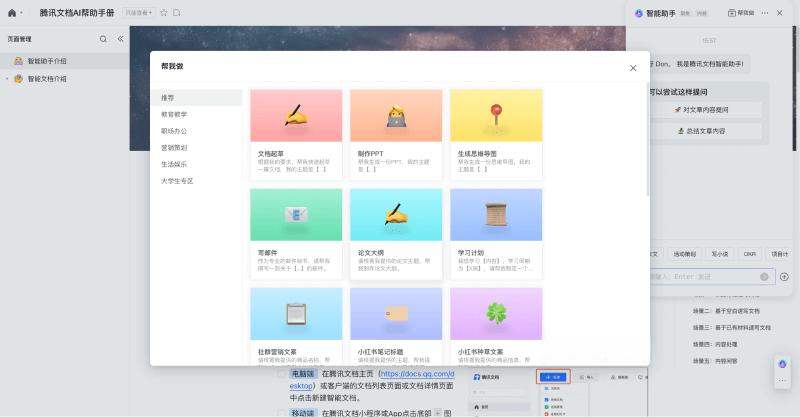Star the document with the favorite icon
The height and width of the screenshot is (417, 800).
[x=164, y=13]
